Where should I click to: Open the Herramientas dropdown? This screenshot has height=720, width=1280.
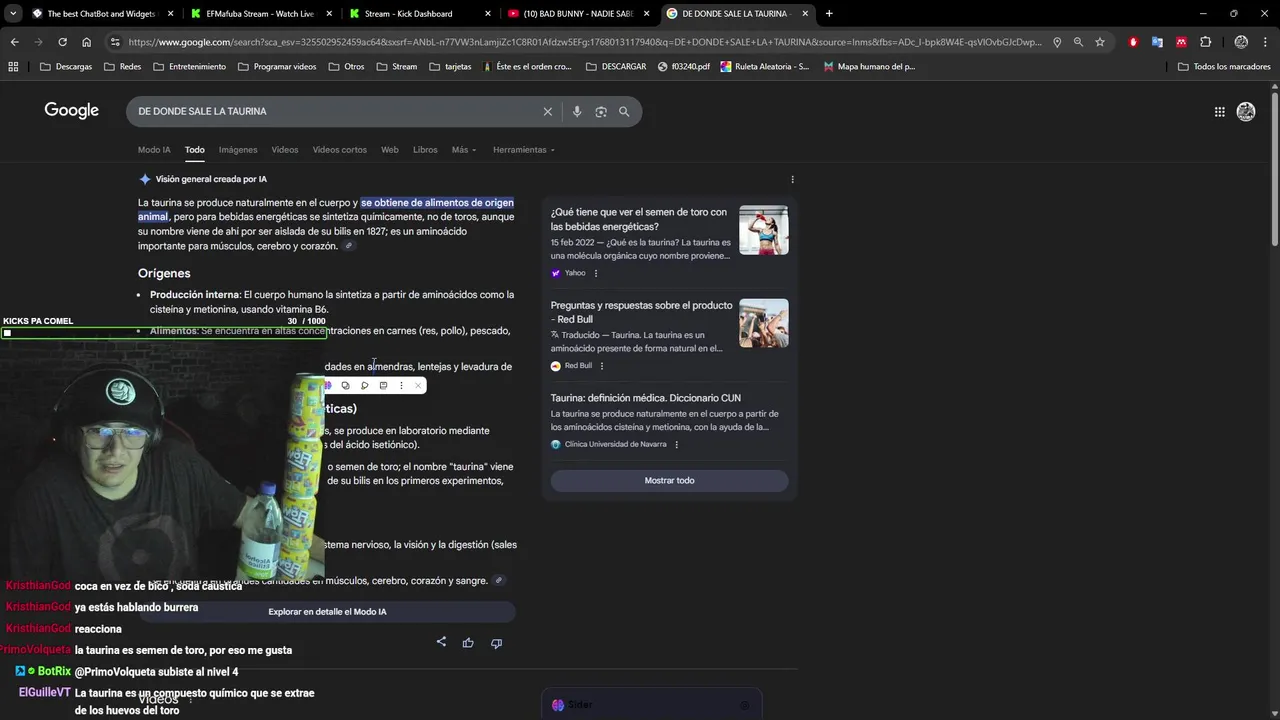[523, 150]
